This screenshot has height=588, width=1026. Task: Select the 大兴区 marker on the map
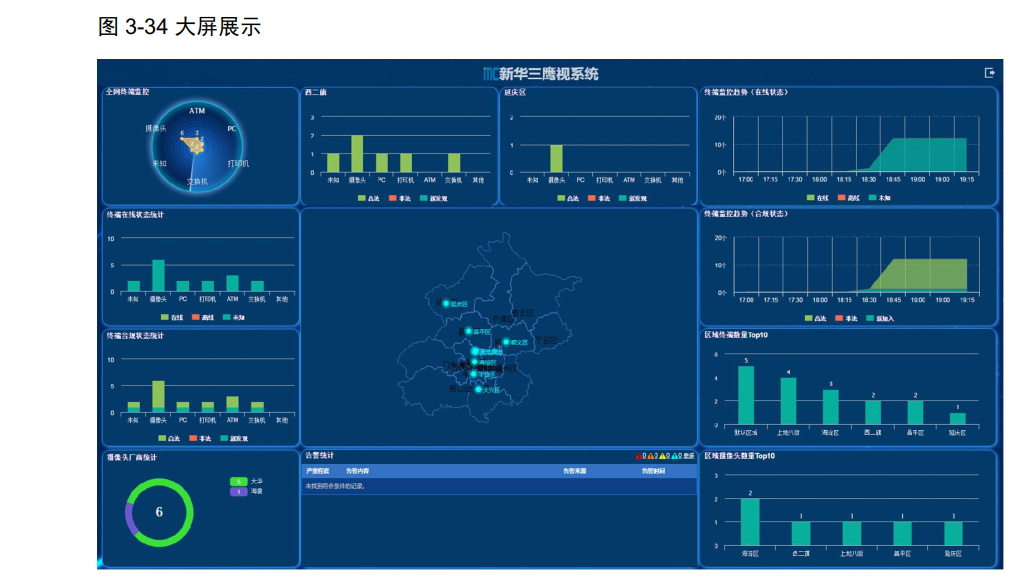(478, 389)
